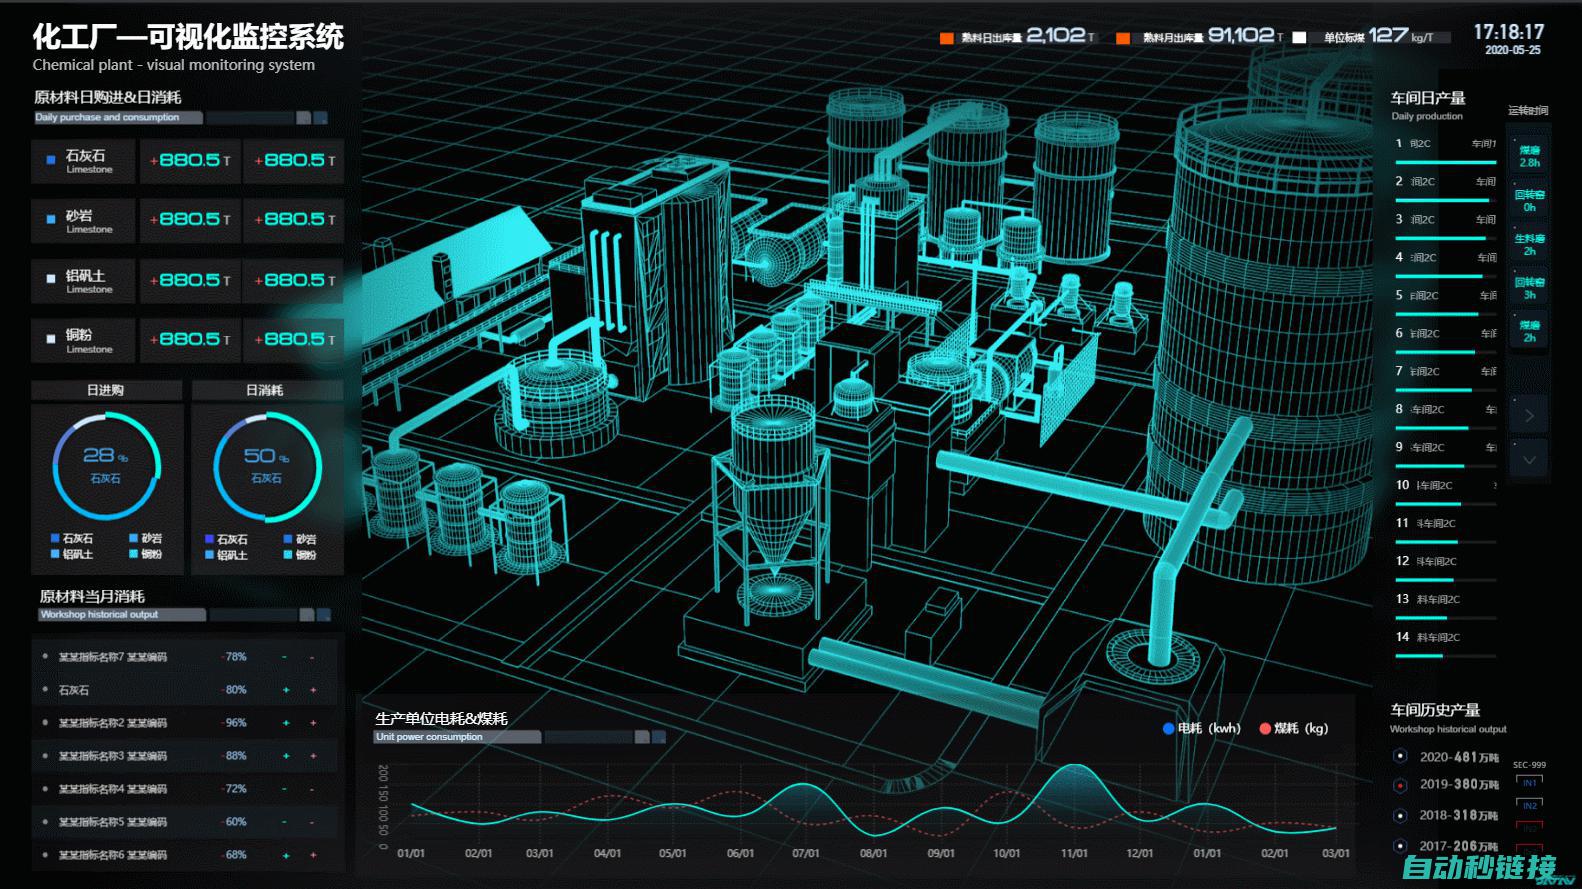Click the blue square icon beside 砂岩 Limestone

tap(51, 219)
